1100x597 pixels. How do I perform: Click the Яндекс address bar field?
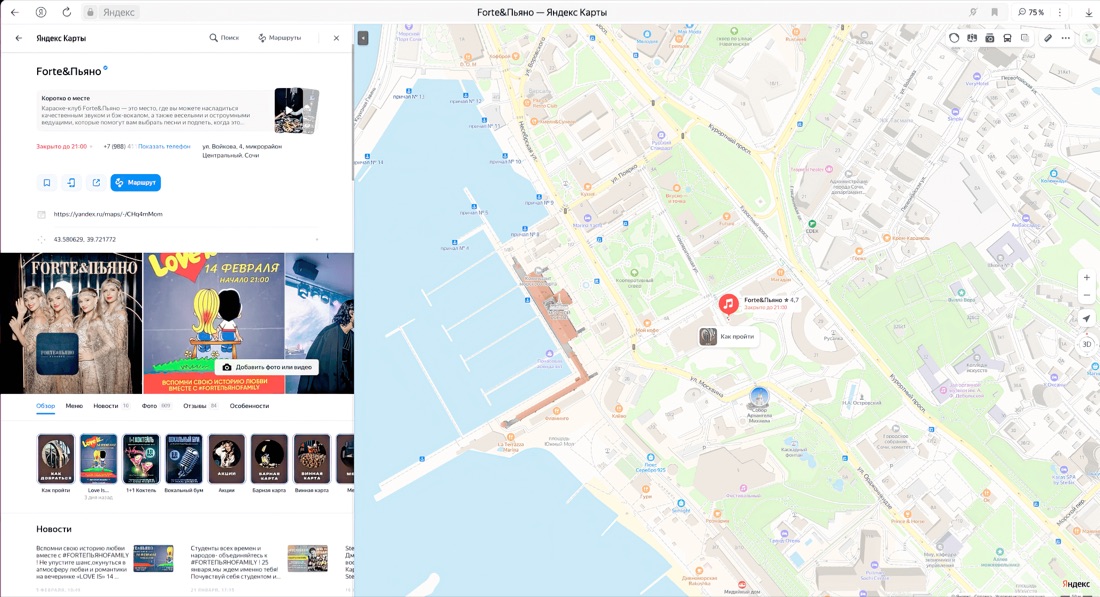click(x=118, y=13)
